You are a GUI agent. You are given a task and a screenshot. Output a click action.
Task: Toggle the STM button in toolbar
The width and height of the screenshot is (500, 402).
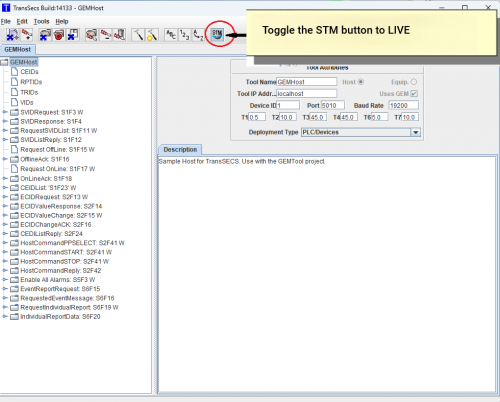217,34
